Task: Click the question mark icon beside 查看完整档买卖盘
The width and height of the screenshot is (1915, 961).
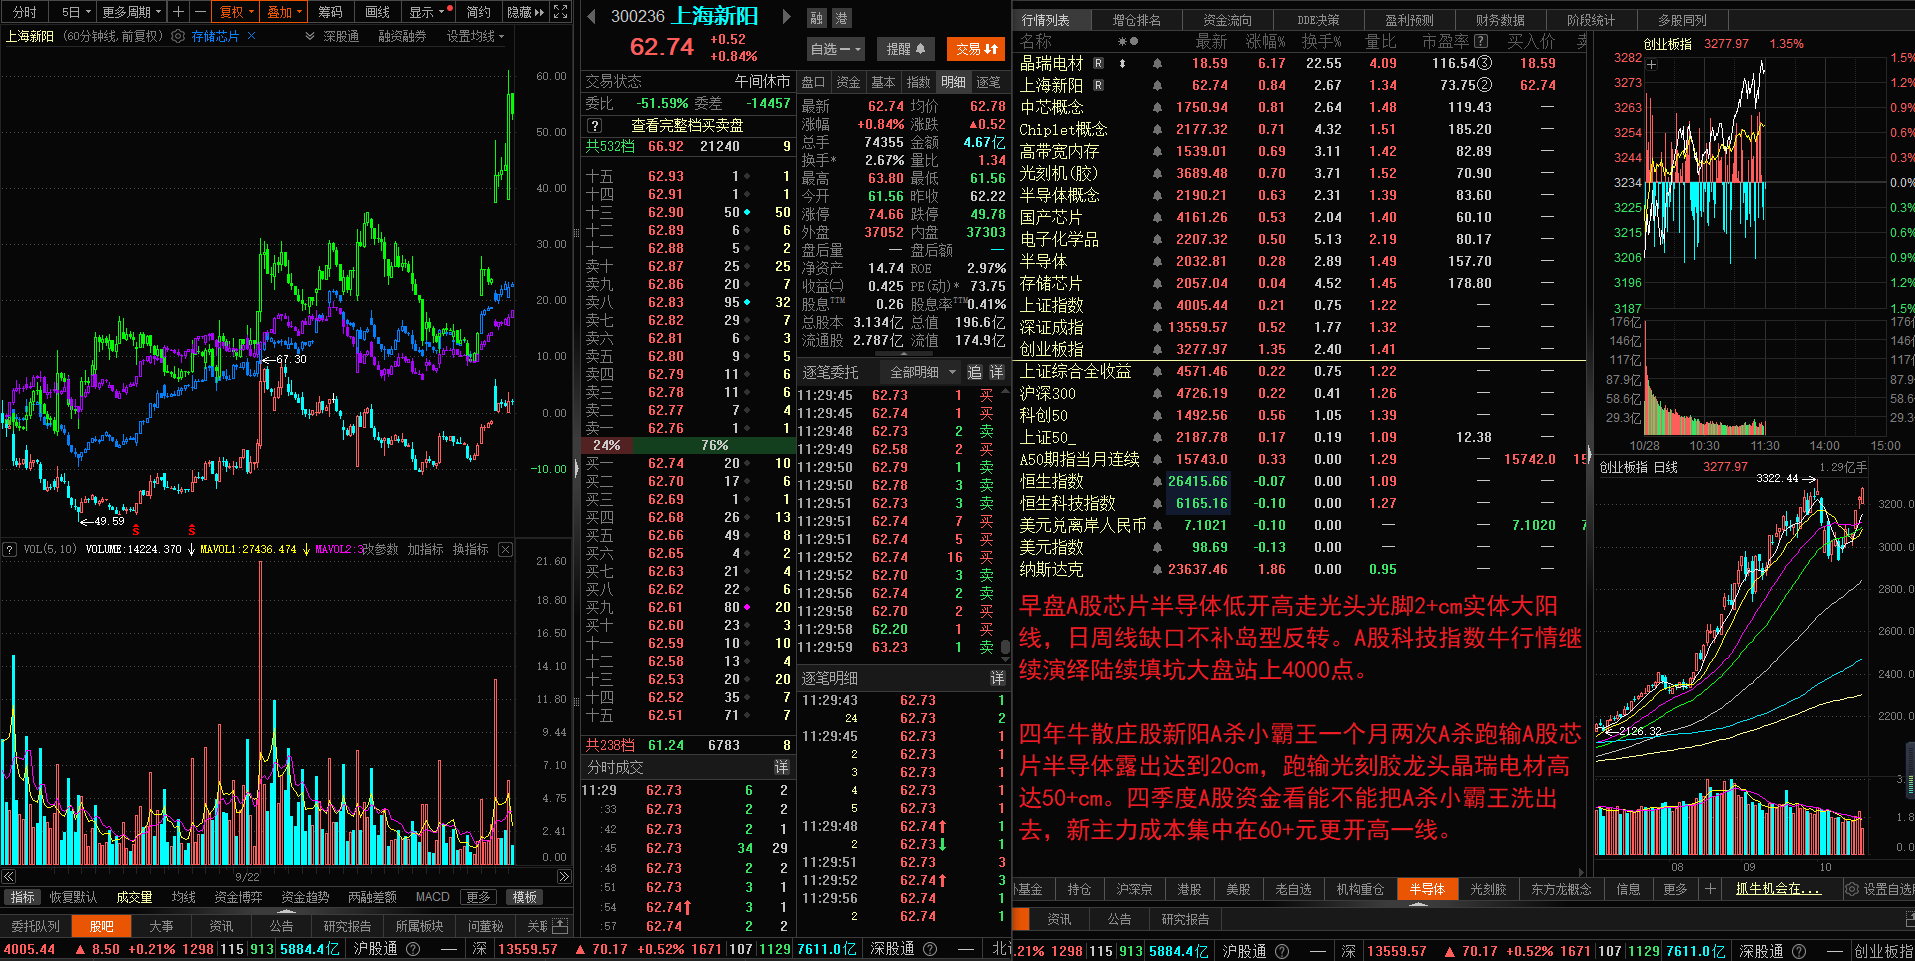Action: point(594,125)
